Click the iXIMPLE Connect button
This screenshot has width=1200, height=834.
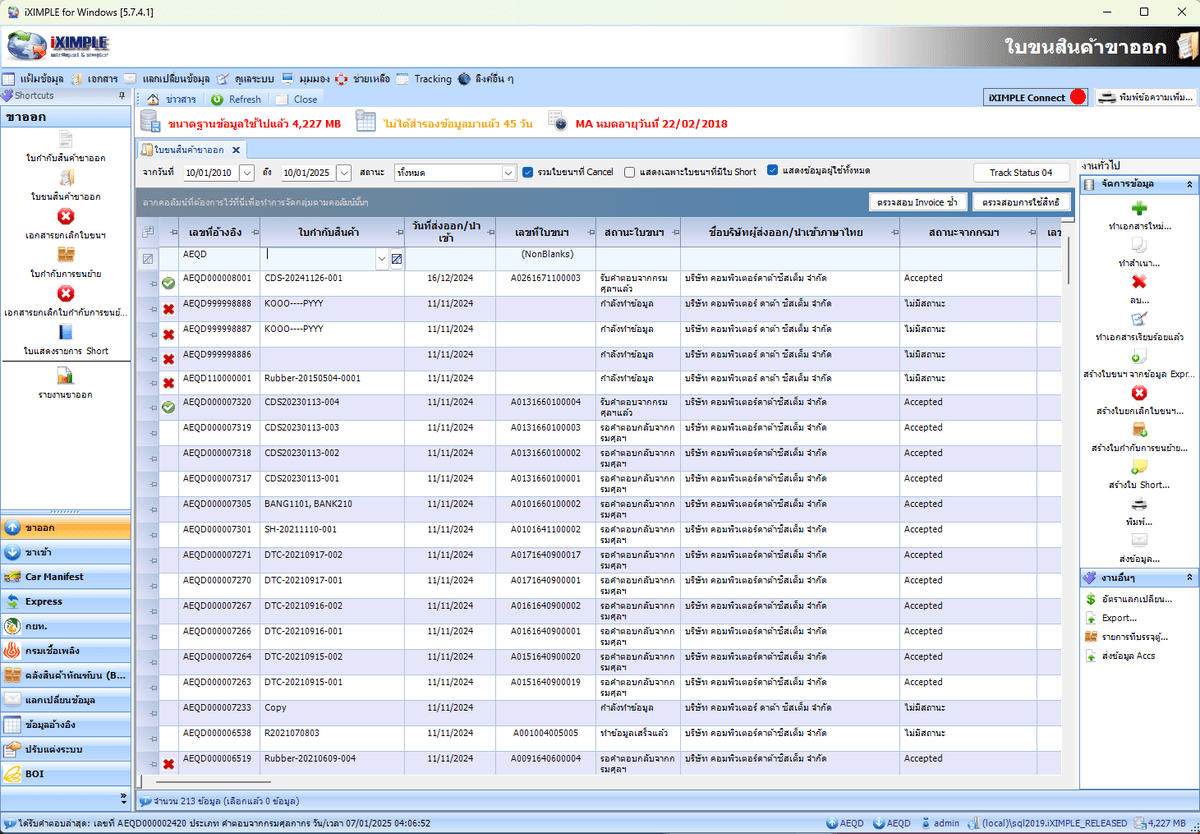tap(1036, 97)
